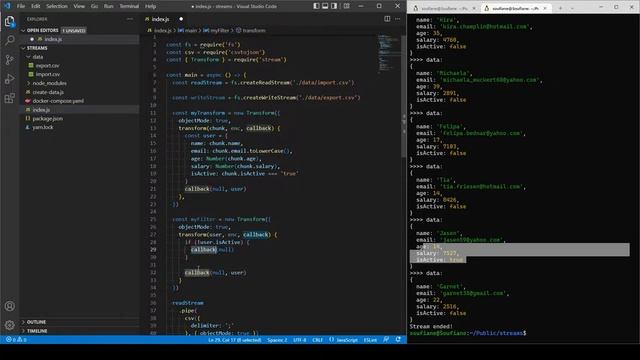Click the code minimap preview

point(389,53)
